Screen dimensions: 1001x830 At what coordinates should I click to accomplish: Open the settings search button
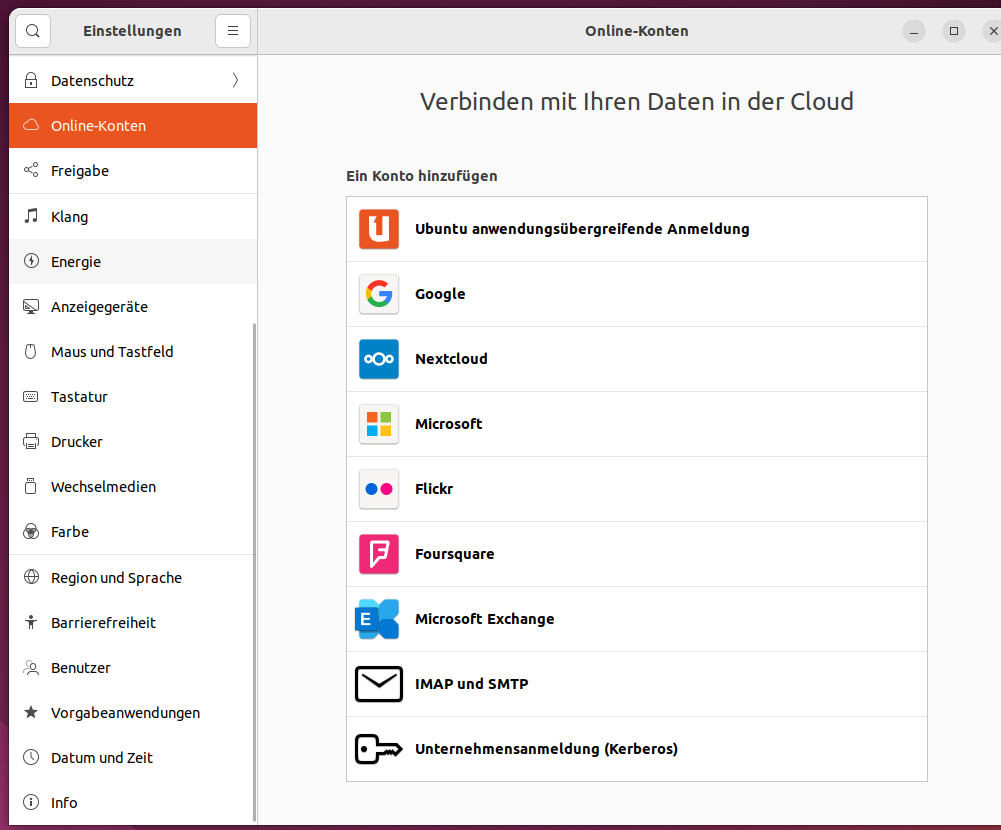pyautogui.click(x=33, y=31)
